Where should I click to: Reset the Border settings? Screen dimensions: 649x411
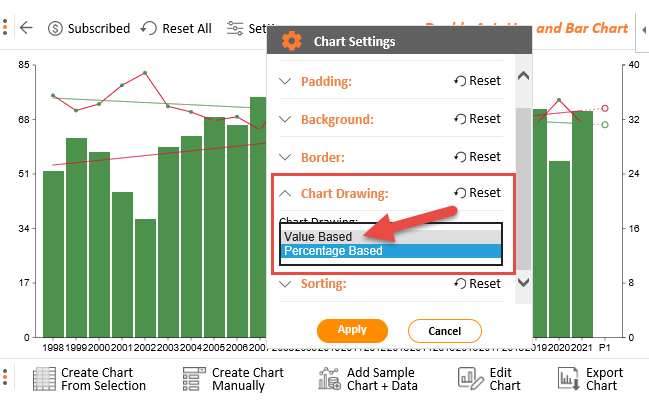[x=477, y=157]
